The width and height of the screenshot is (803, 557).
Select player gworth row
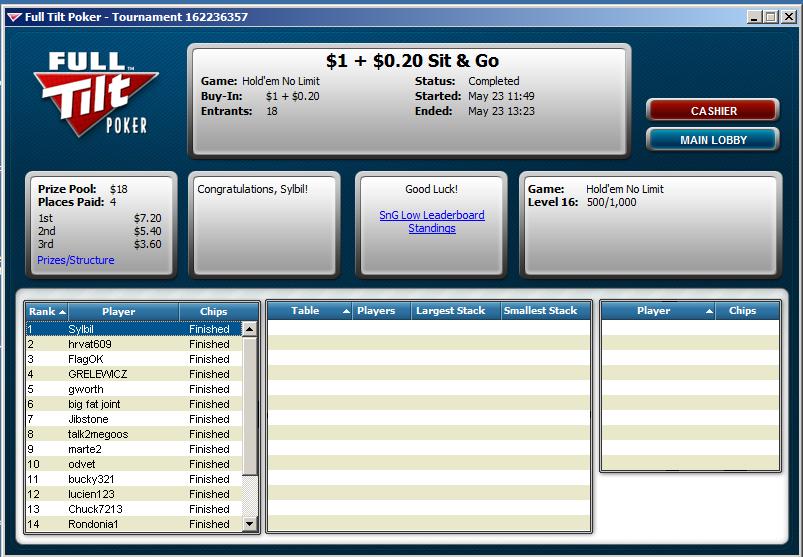(134, 389)
